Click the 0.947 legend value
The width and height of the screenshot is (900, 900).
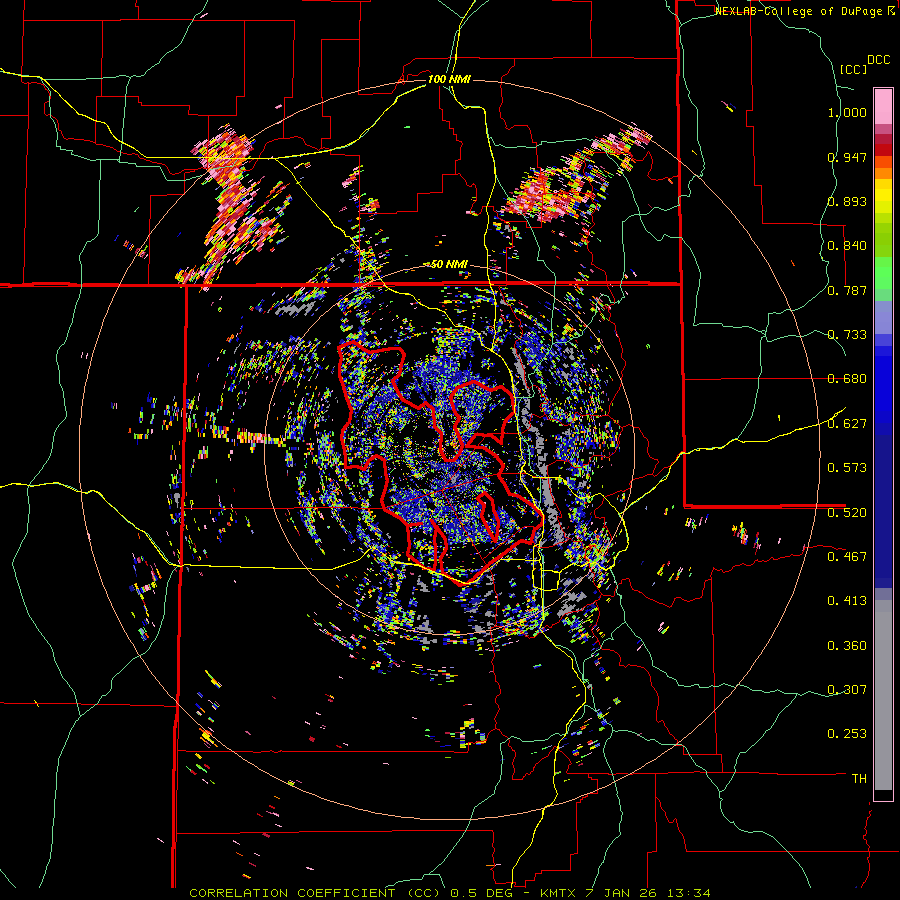(847, 157)
